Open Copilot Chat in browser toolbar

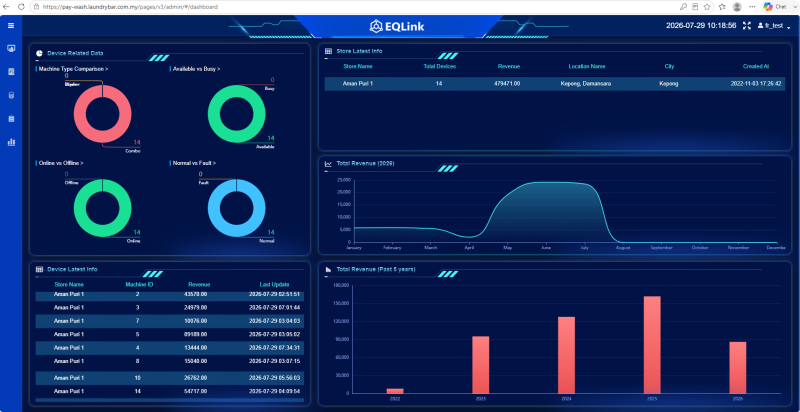point(774,7)
